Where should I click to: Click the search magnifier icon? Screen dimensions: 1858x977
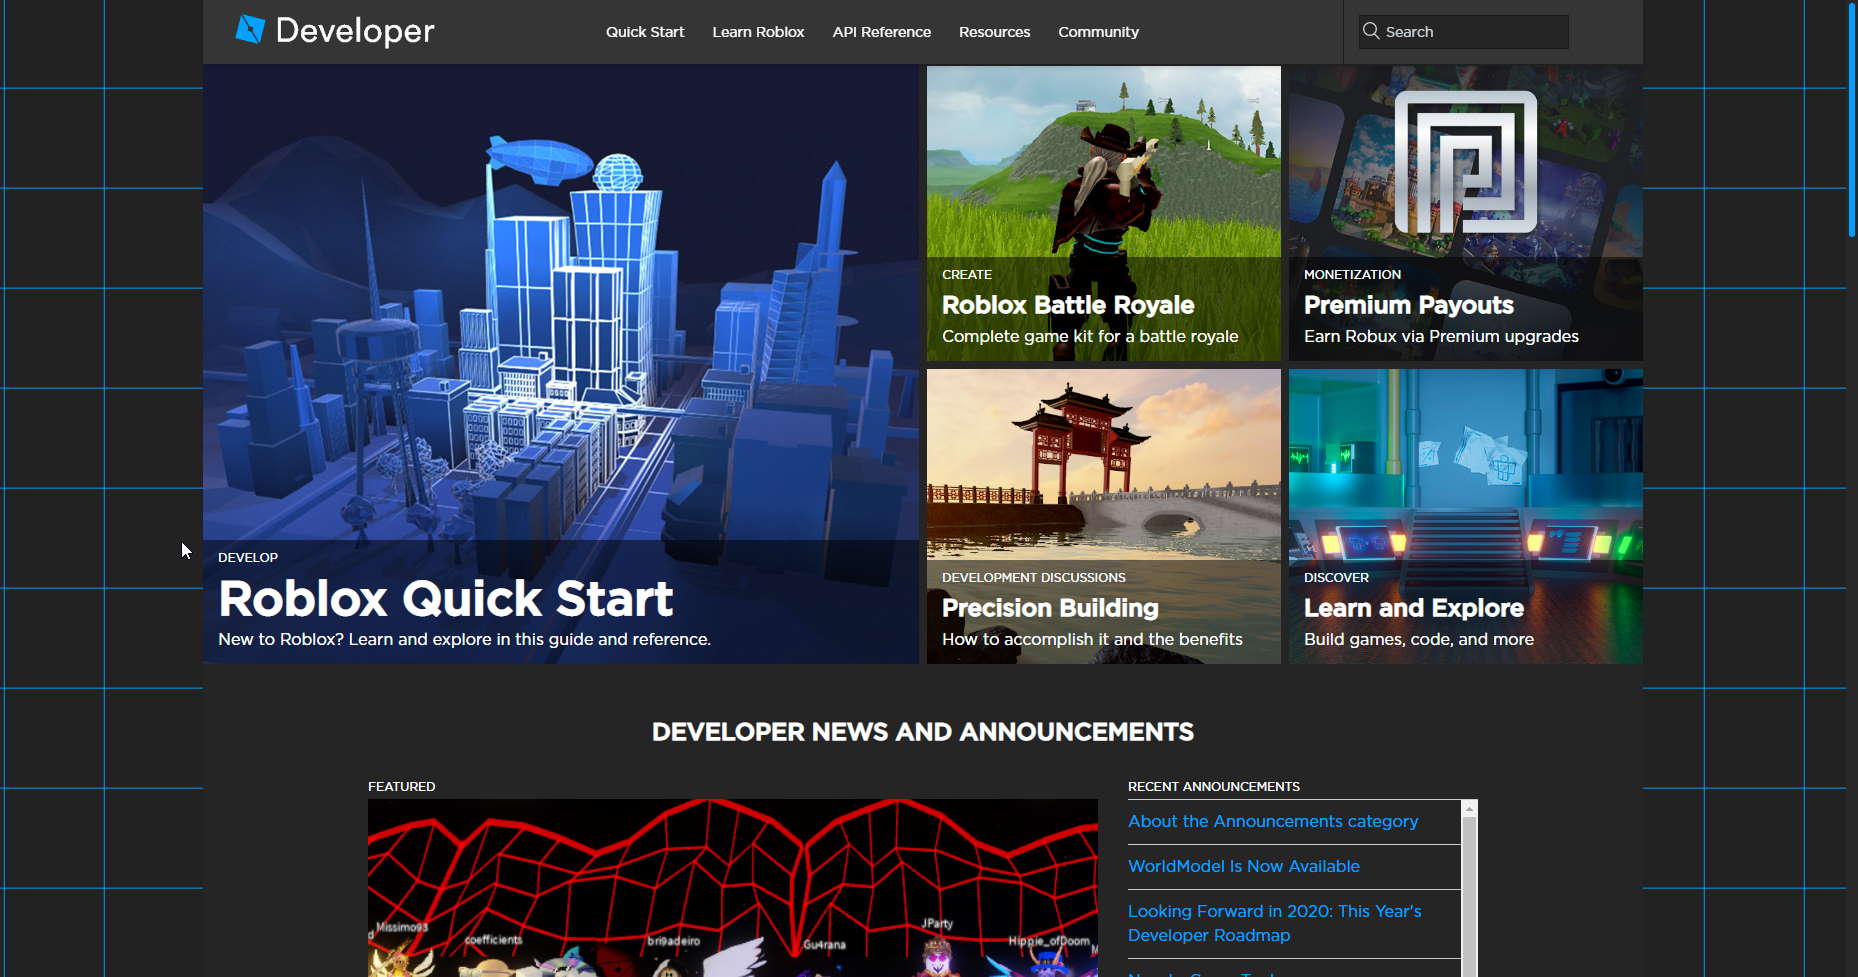click(x=1371, y=31)
